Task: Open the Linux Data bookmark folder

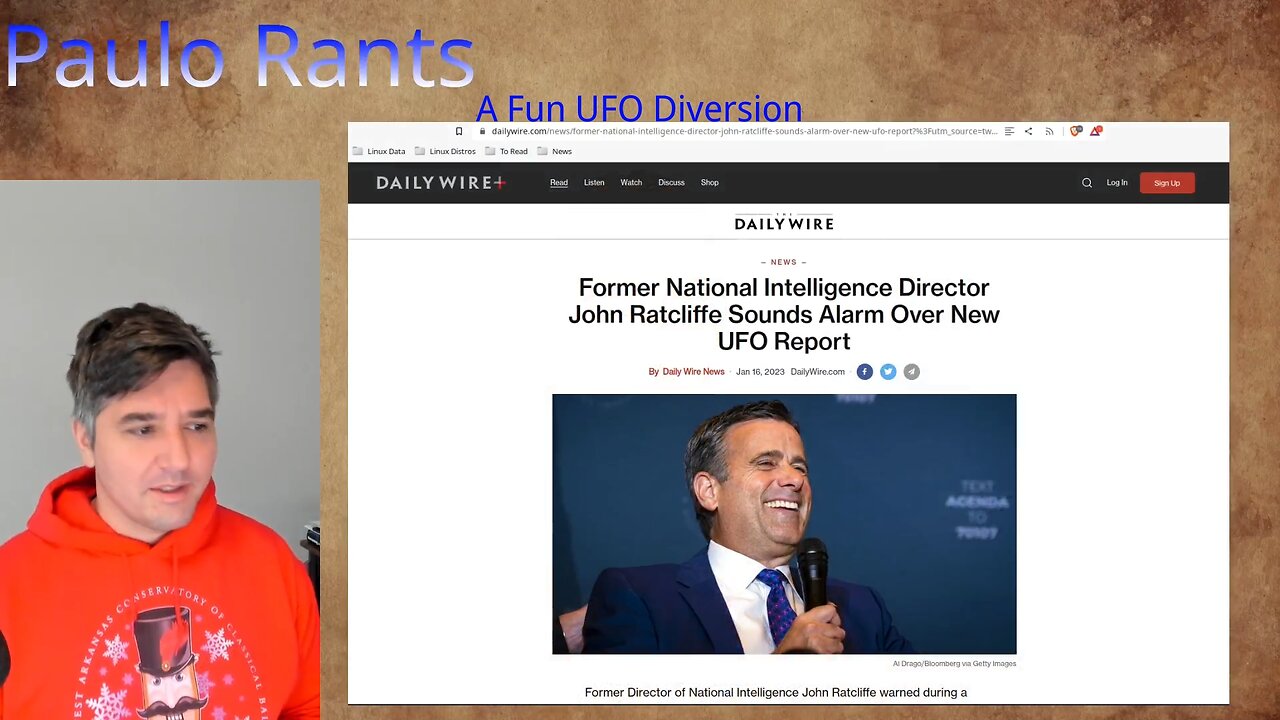Action: [379, 151]
